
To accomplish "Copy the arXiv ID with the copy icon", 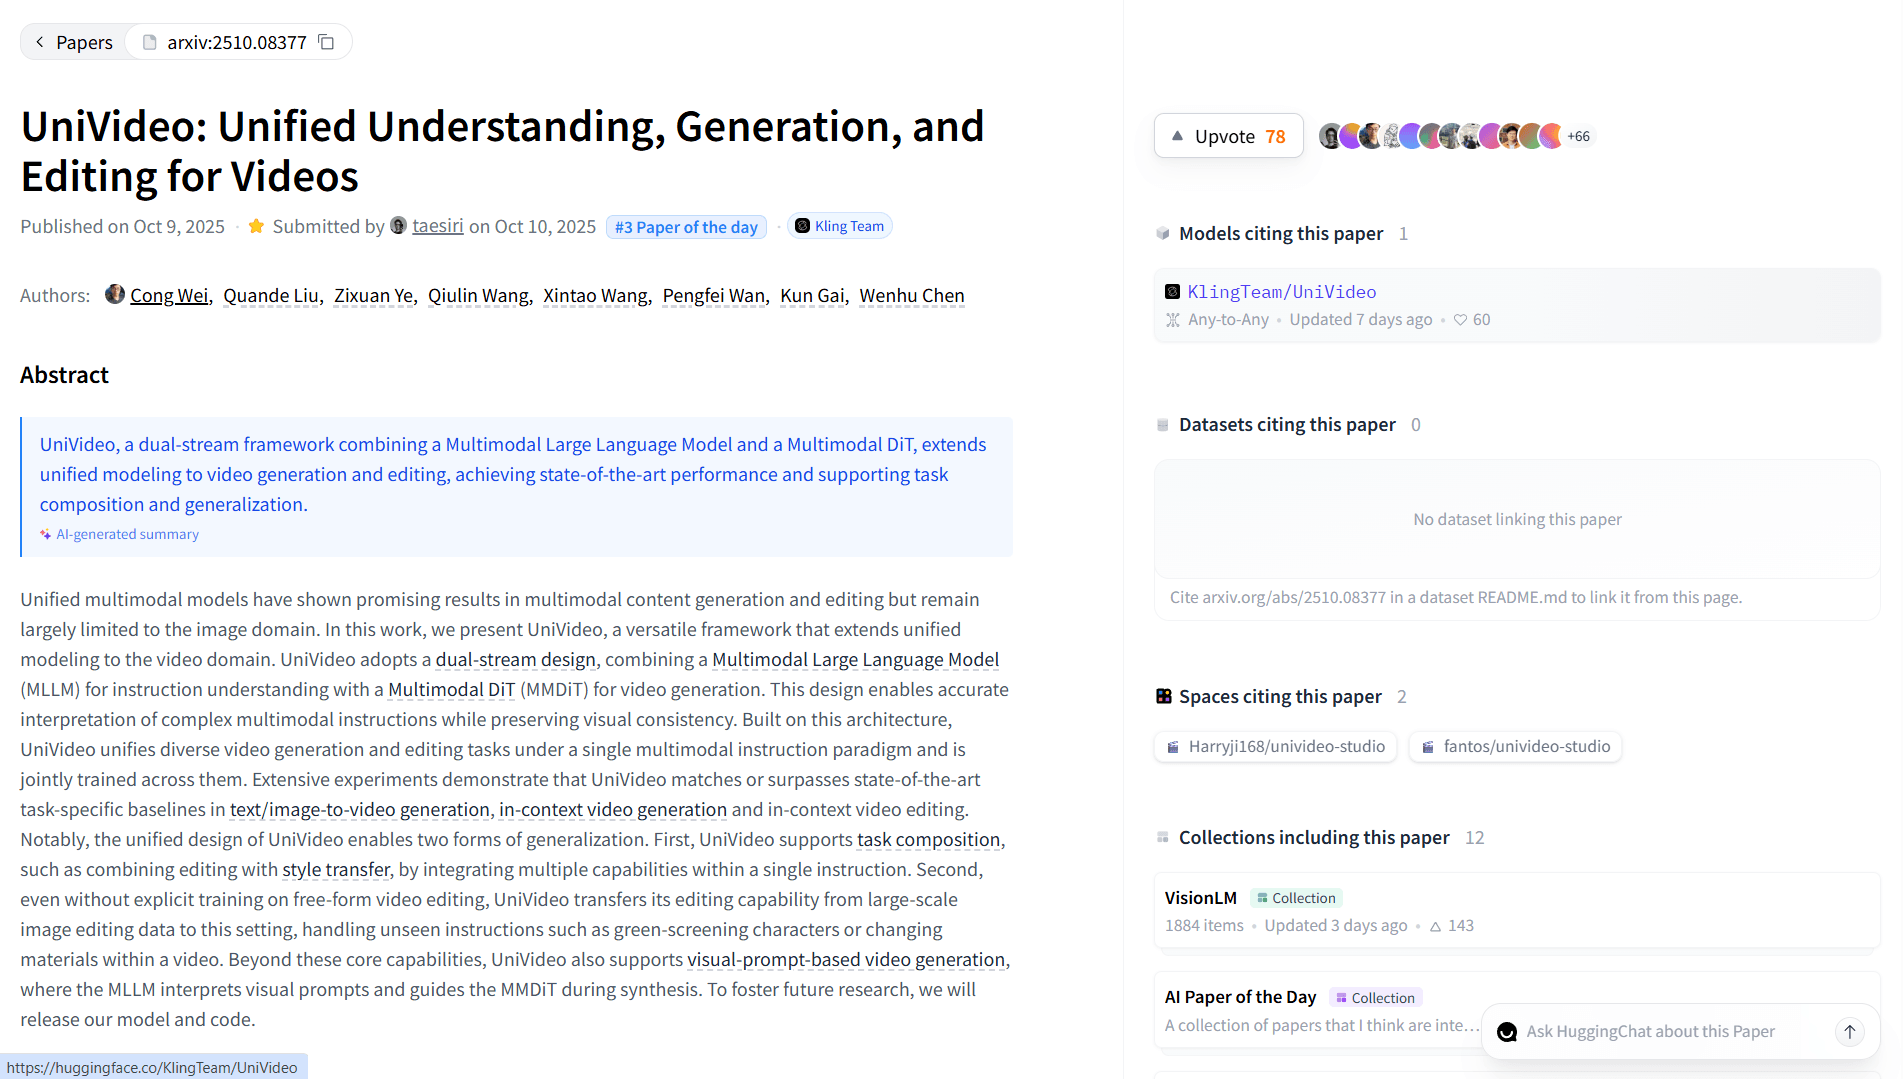I will (x=326, y=42).
